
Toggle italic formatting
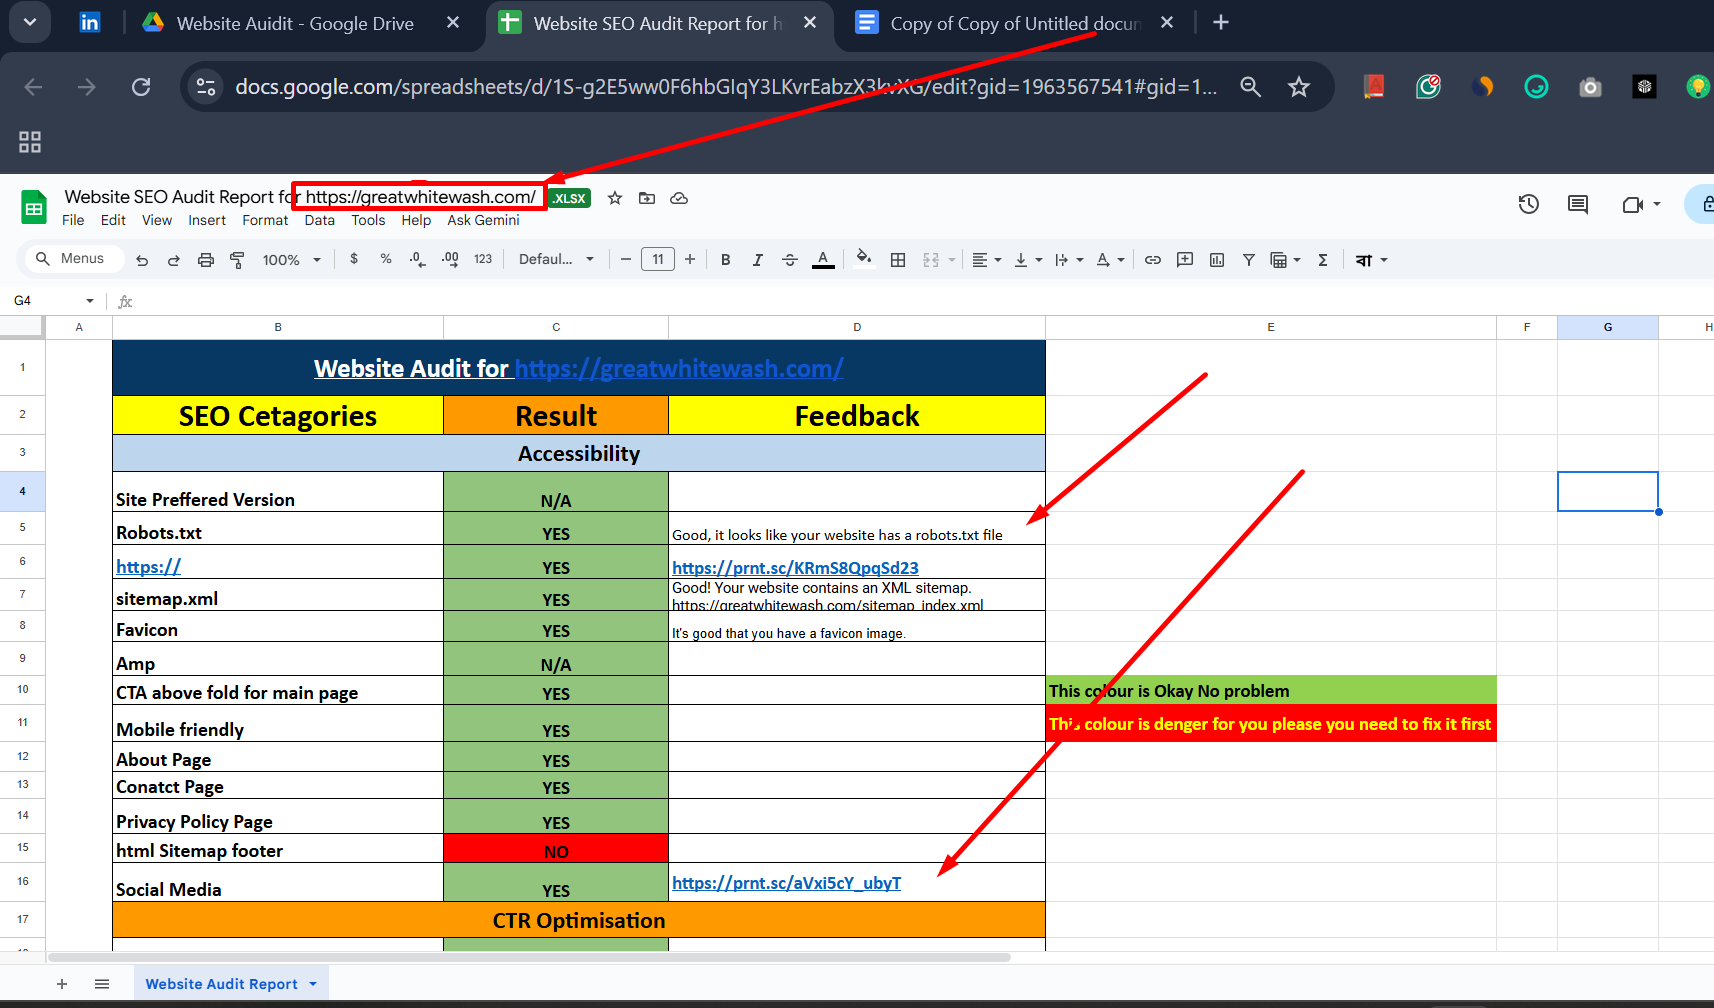tap(757, 259)
